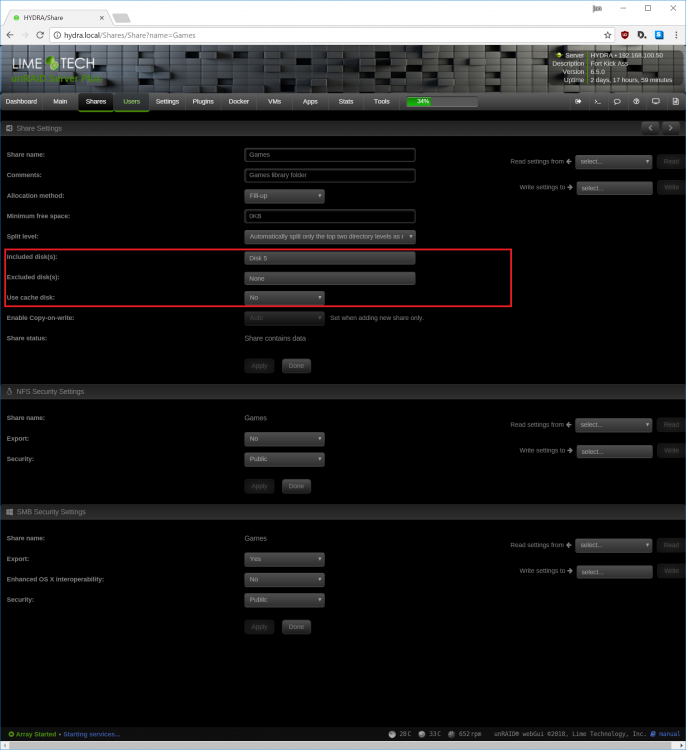Screen dimensions: 686x750
Task: Open Chrome's three-dot menu
Action: [676, 35]
